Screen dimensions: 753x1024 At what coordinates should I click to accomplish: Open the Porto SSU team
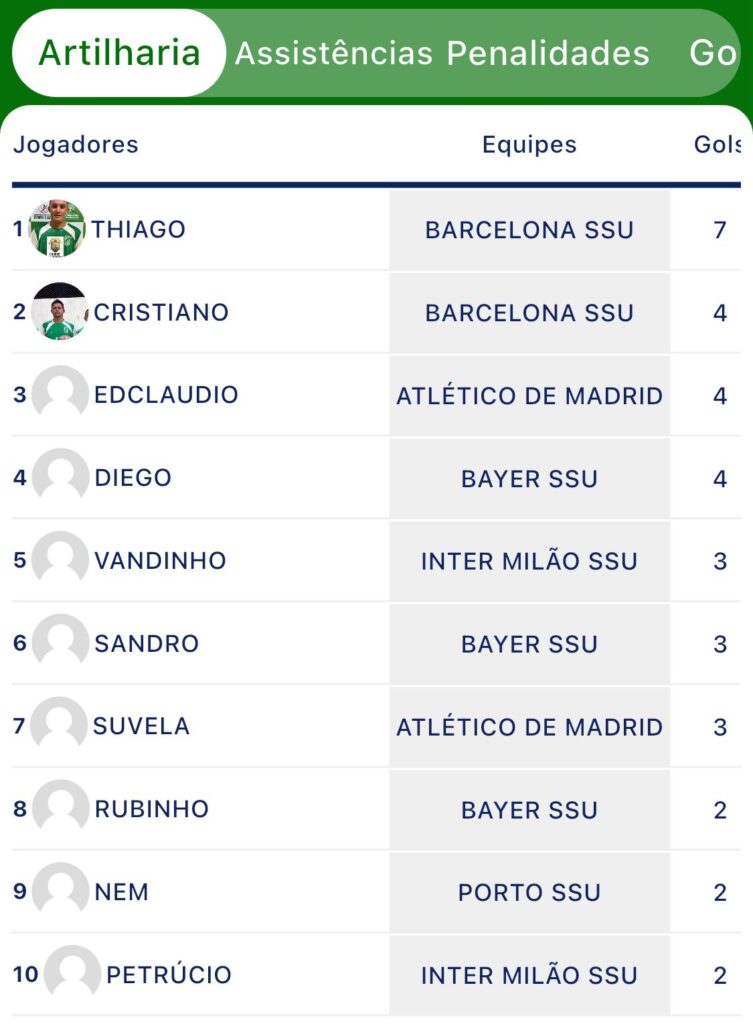pos(530,892)
